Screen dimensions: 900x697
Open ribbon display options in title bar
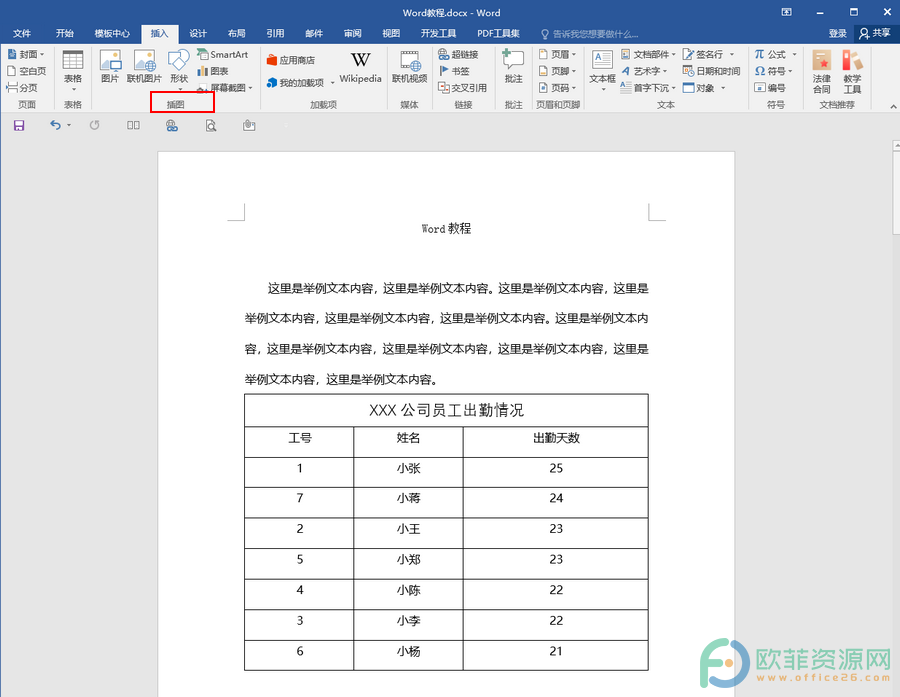786,12
